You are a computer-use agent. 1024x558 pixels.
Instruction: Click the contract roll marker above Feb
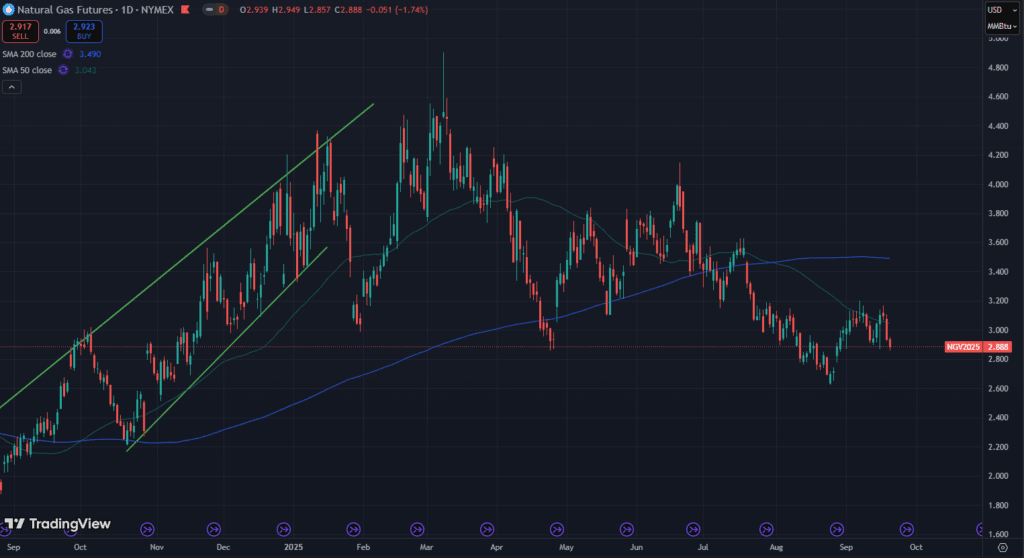[x=351, y=528]
